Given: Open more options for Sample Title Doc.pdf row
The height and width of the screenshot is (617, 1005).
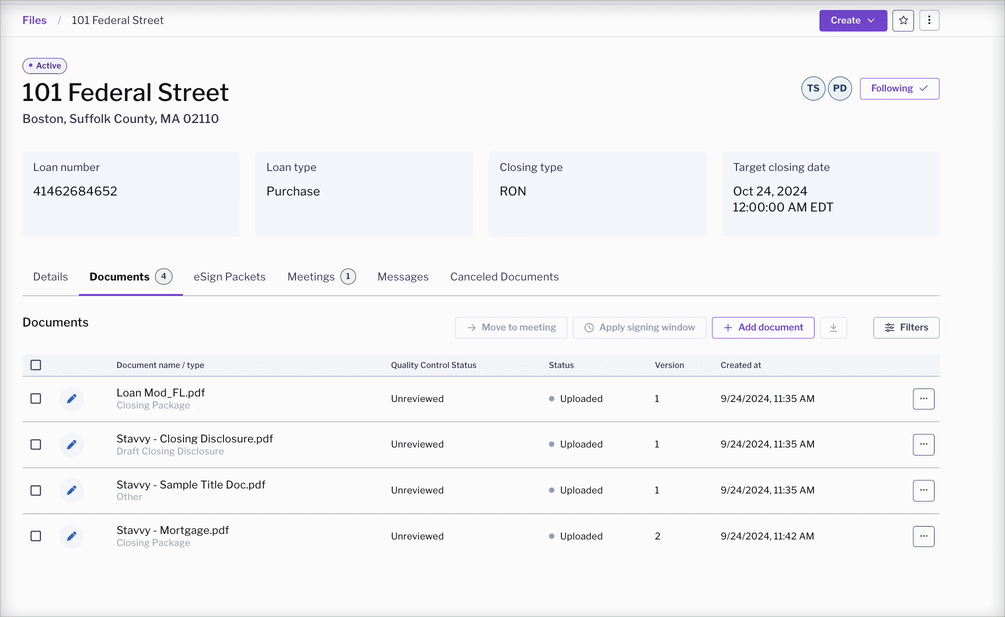Looking at the screenshot, I should click(924, 490).
